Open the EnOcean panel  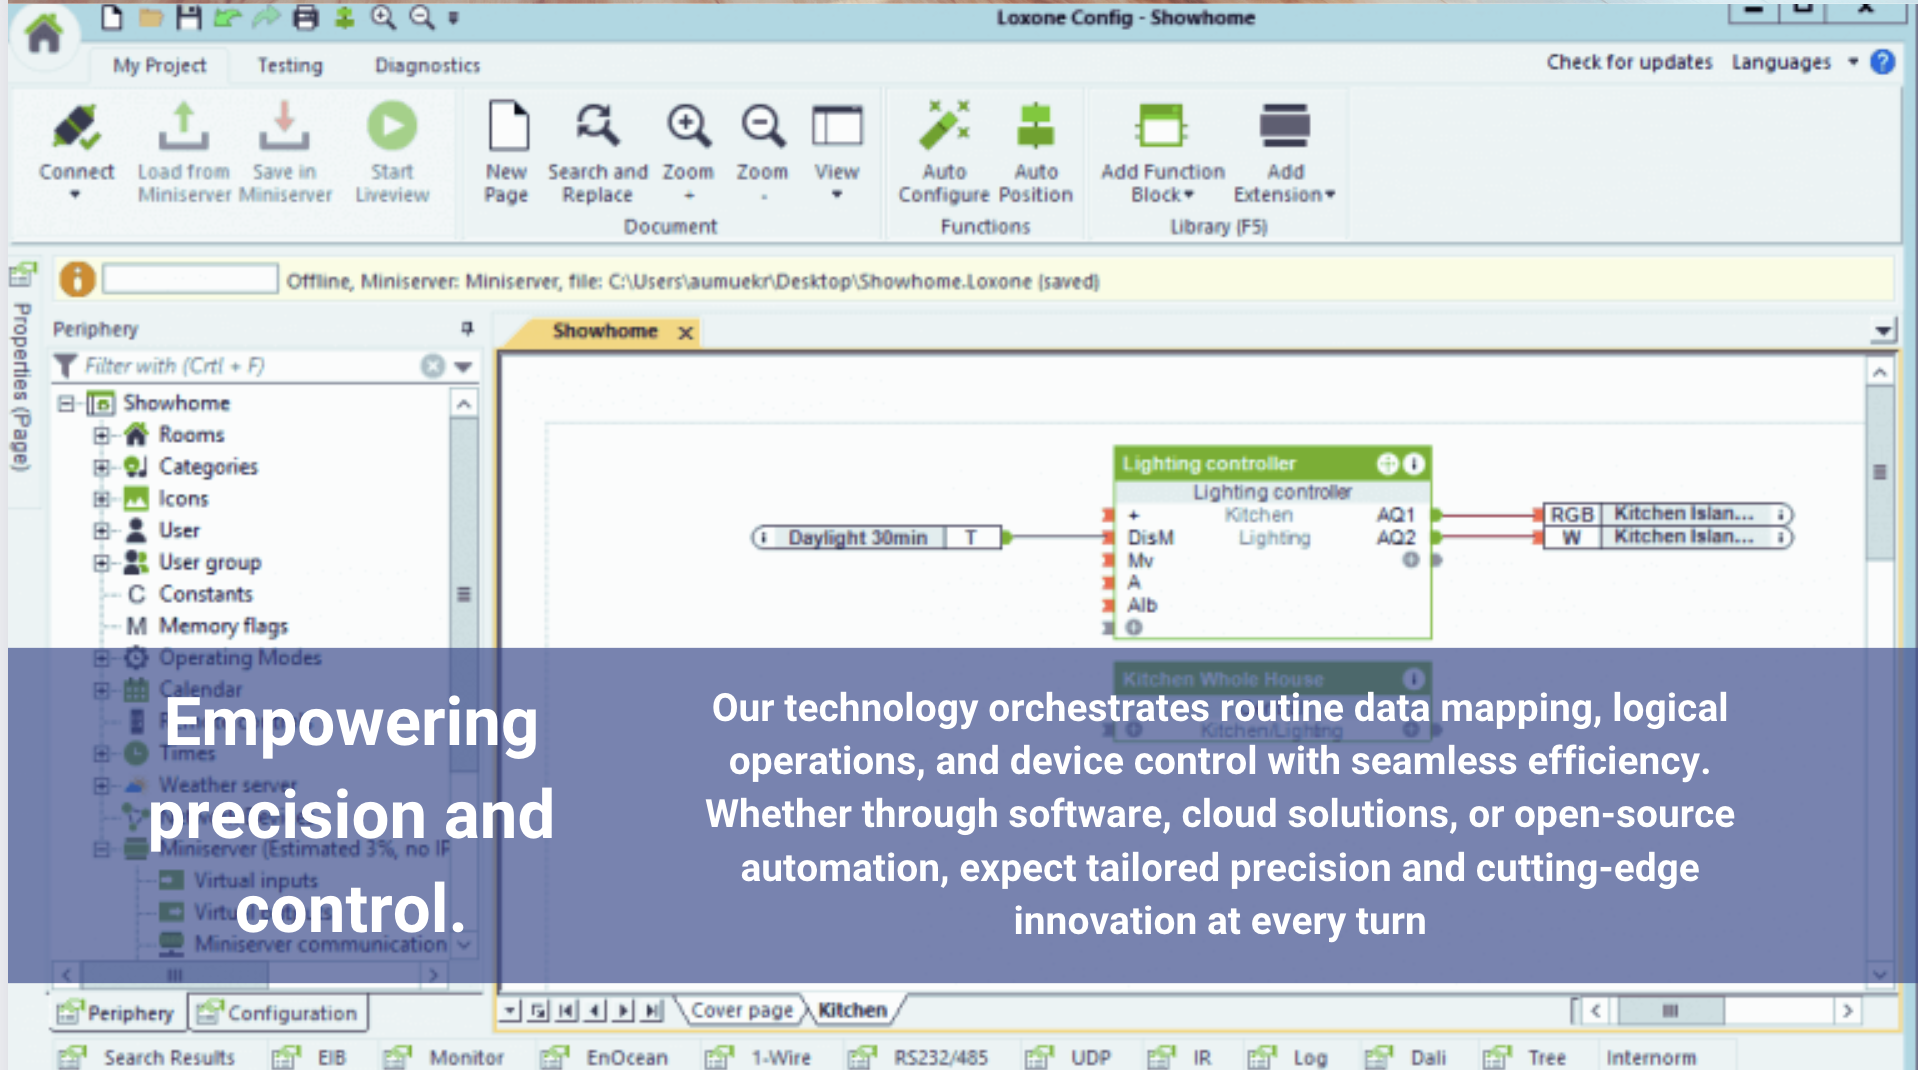pyautogui.click(x=603, y=1057)
